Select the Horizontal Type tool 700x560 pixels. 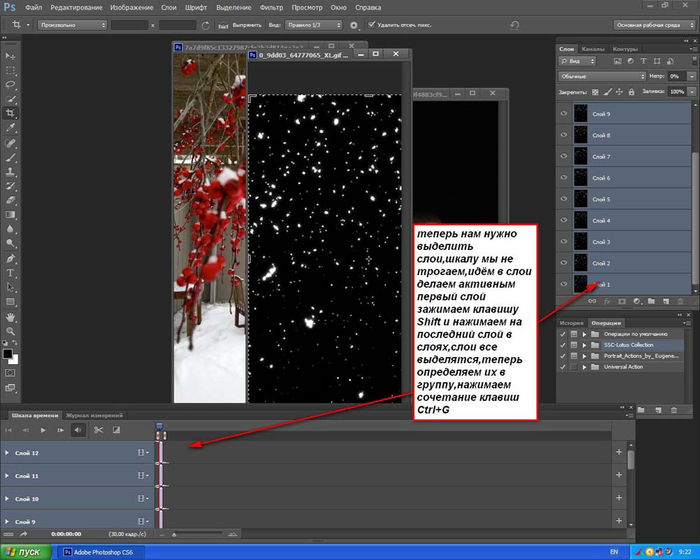point(10,272)
